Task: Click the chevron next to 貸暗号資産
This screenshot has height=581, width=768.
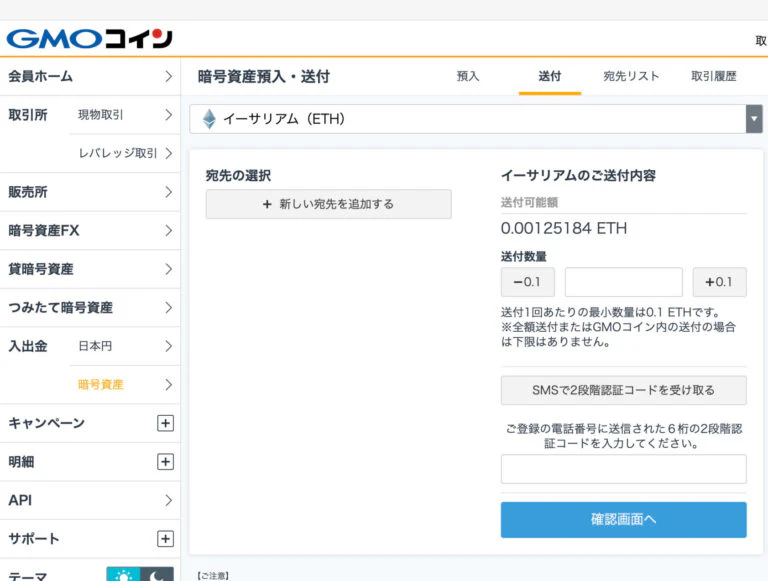Action: [168, 269]
